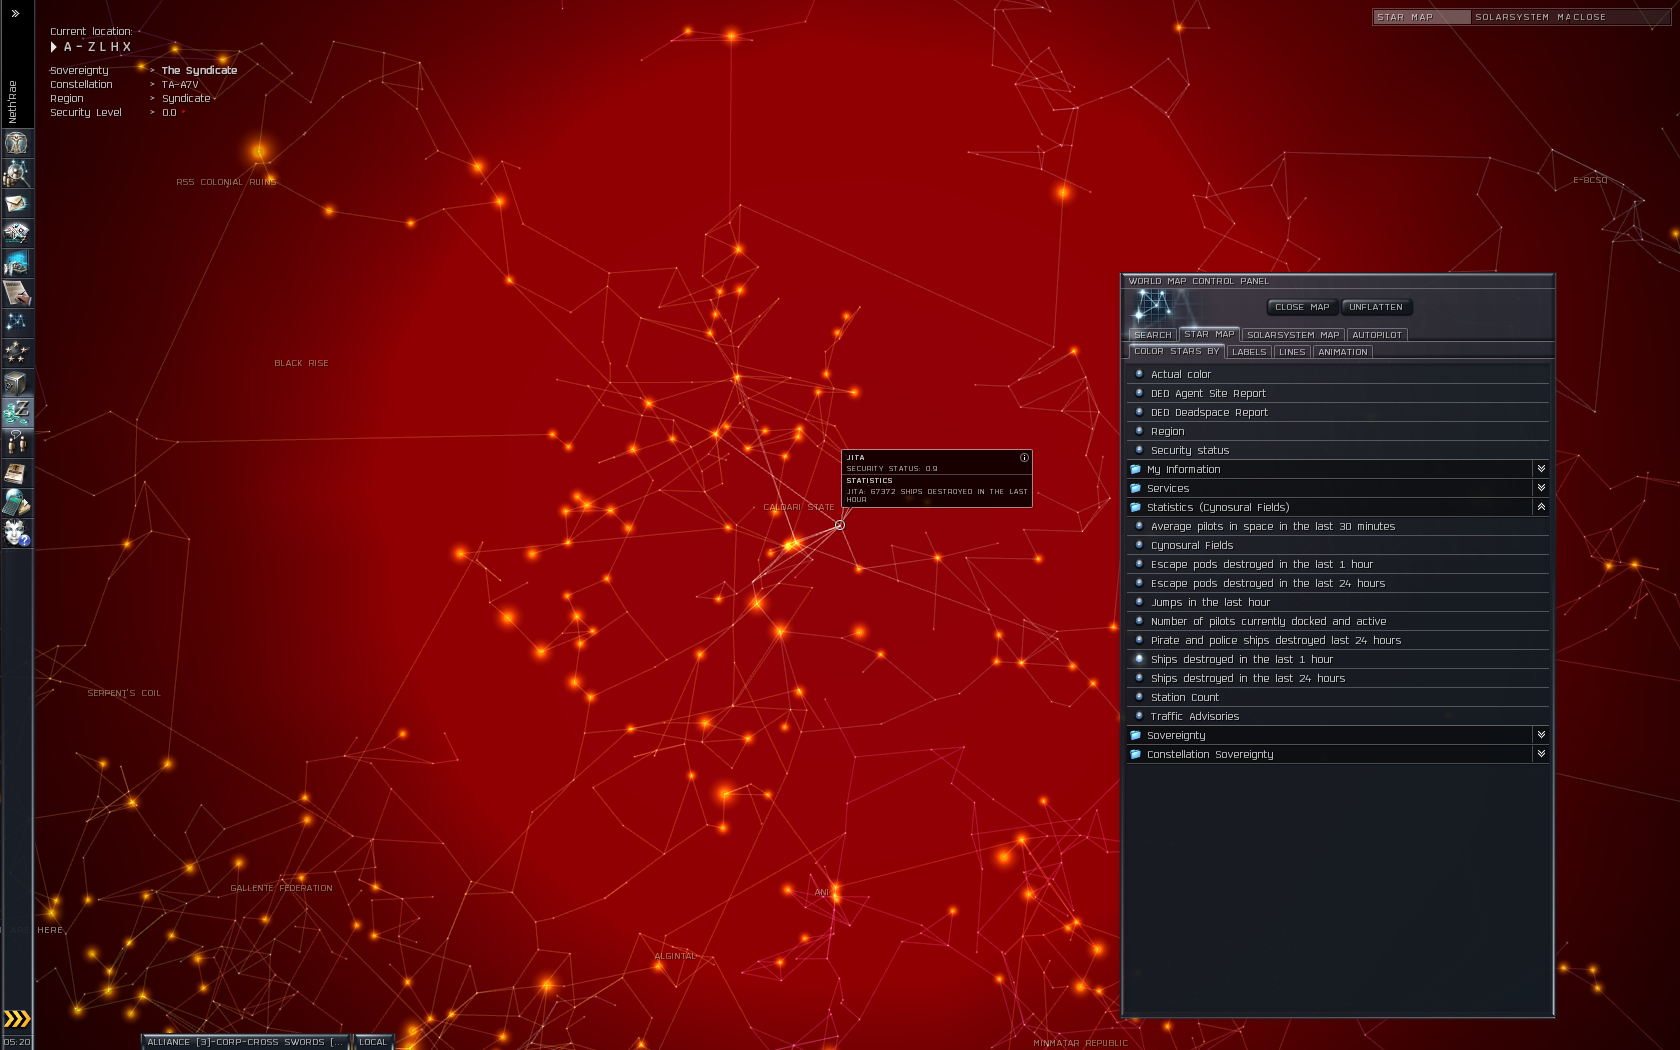The height and width of the screenshot is (1050, 1680).
Task: Expand the sidebar with the double-arrow icon
Action: click(x=15, y=13)
